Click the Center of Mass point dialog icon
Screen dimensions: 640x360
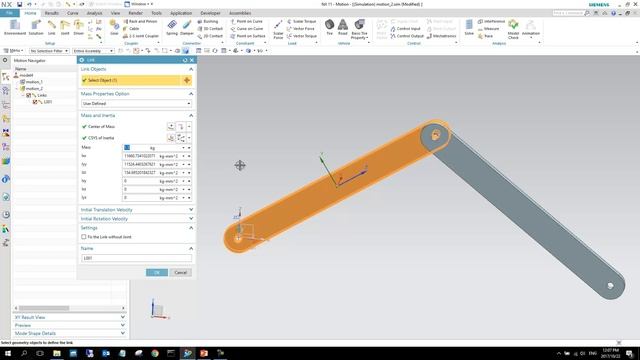pyautogui.click(x=171, y=127)
